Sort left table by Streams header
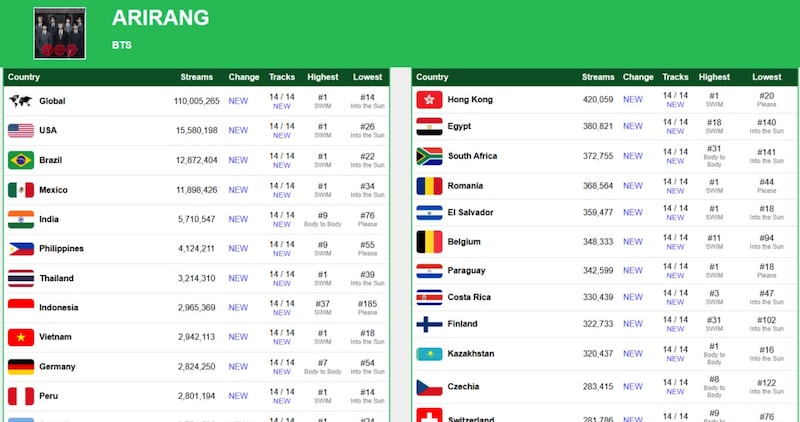This screenshot has width=800, height=422. (197, 77)
